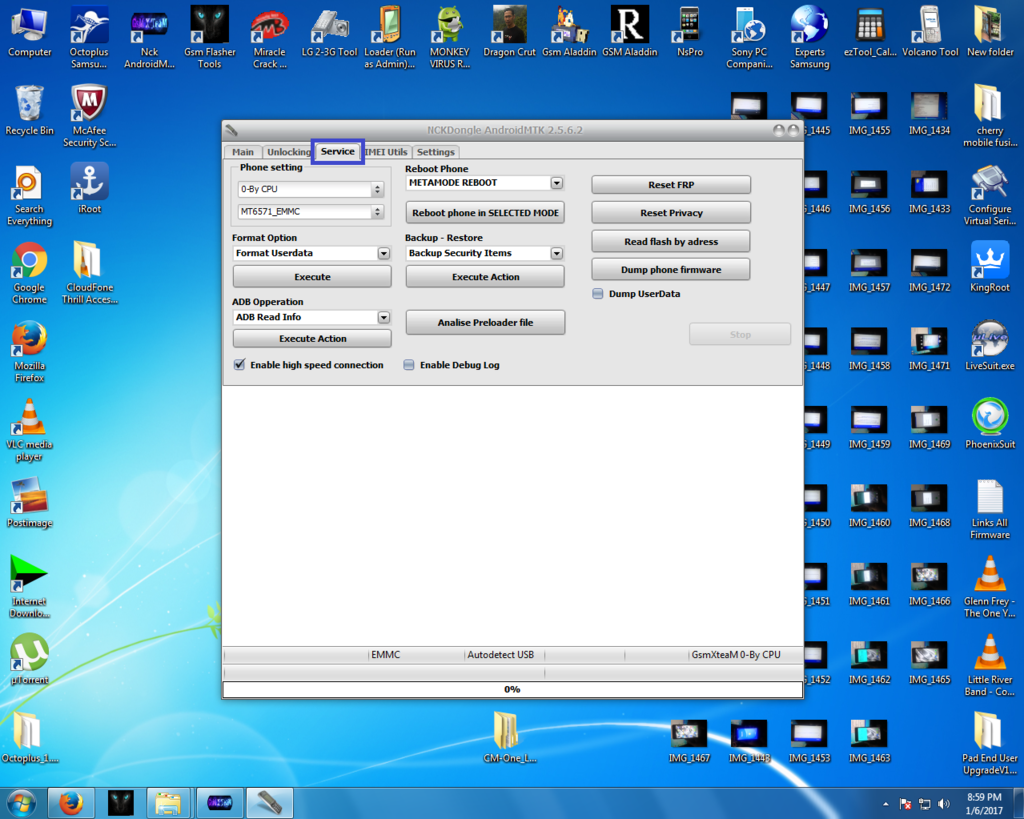Launch the PhoenixSuit desktop icon

pos(989,419)
